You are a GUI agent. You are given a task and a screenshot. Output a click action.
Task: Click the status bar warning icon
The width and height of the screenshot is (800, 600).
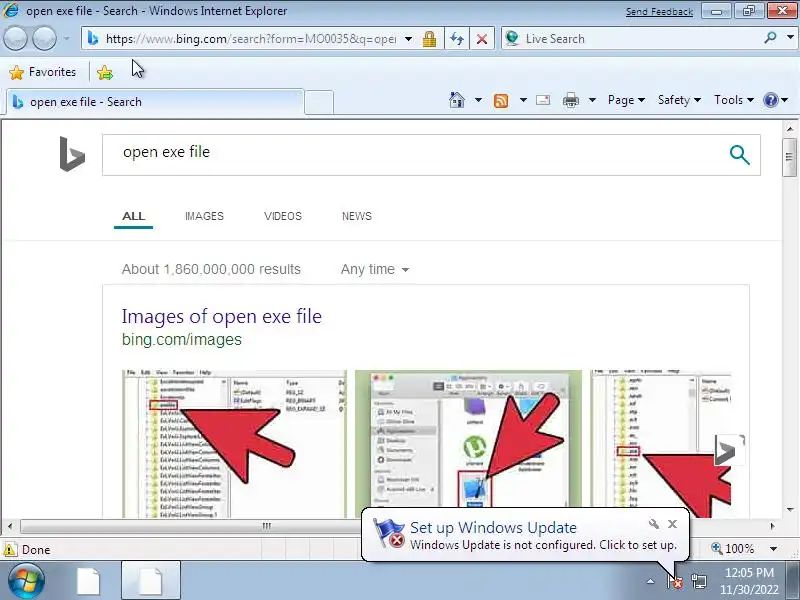tap(10, 549)
